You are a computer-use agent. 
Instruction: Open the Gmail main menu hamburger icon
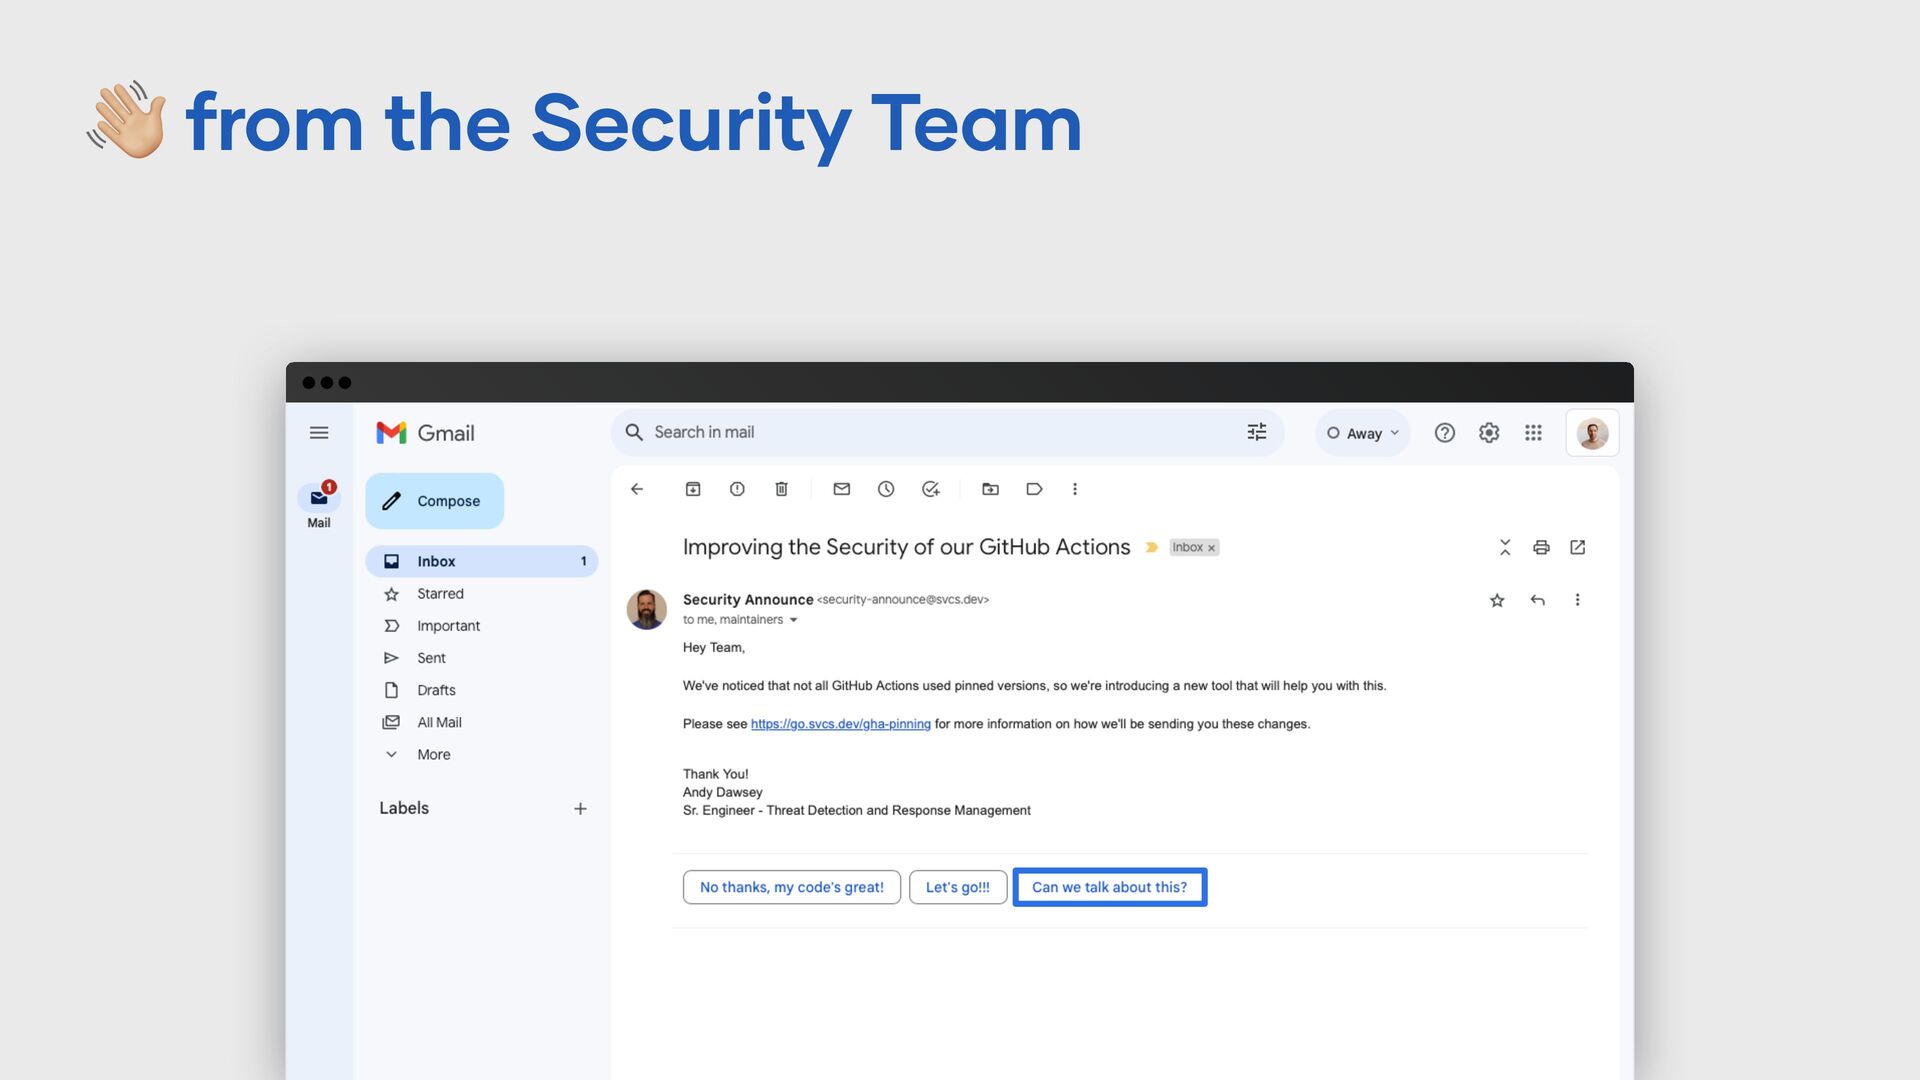319,433
